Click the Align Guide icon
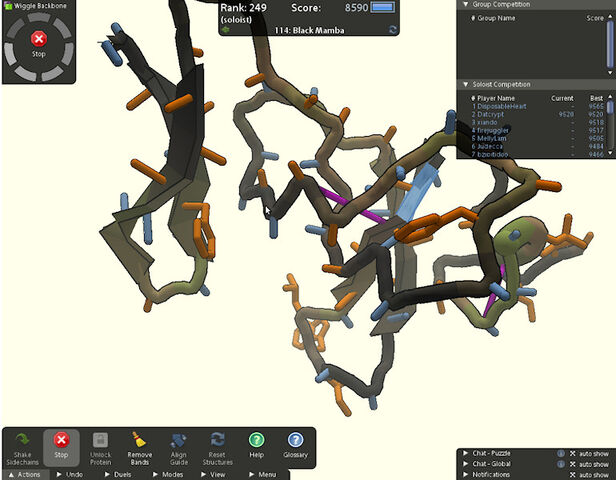The width and height of the screenshot is (616, 480). (x=178, y=440)
